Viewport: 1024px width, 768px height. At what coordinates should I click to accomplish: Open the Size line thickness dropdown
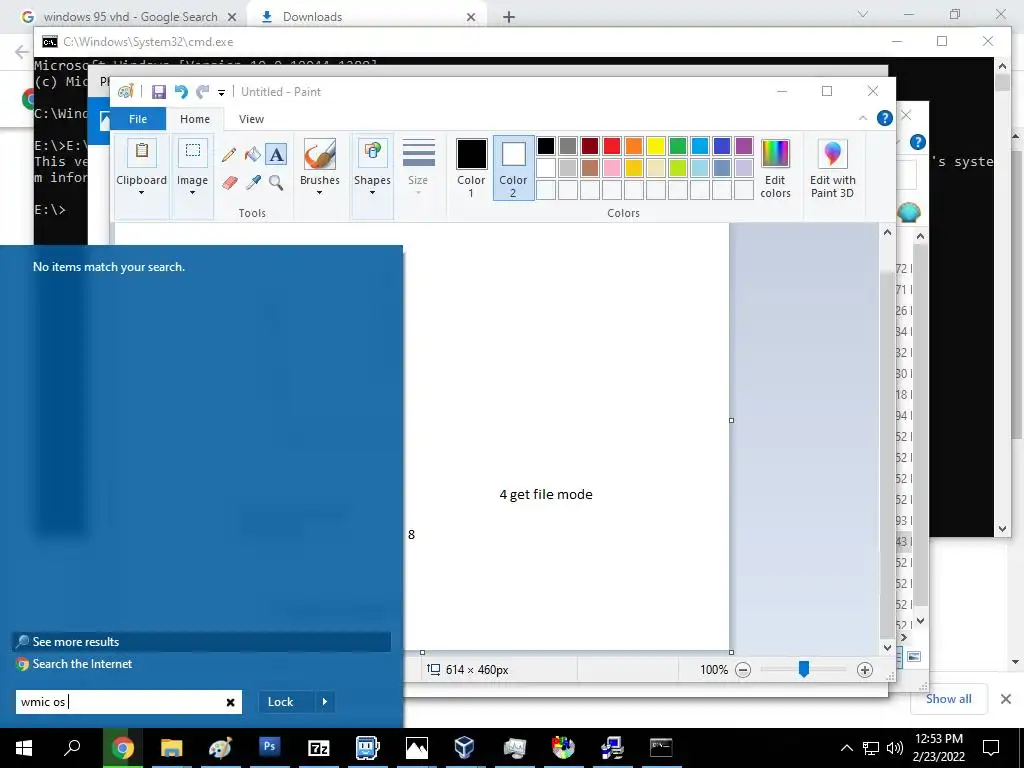pyautogui.click(x=418, y=167)
